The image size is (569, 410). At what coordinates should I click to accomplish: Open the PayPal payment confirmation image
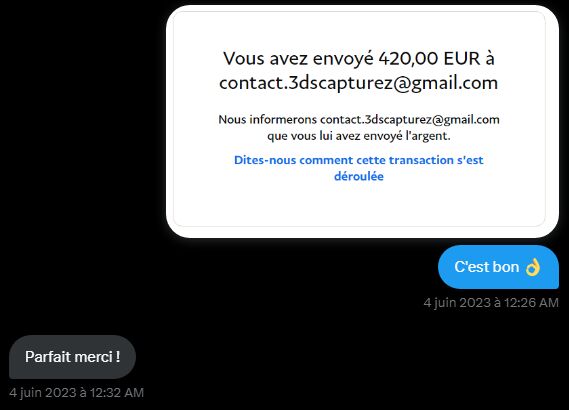362,122
